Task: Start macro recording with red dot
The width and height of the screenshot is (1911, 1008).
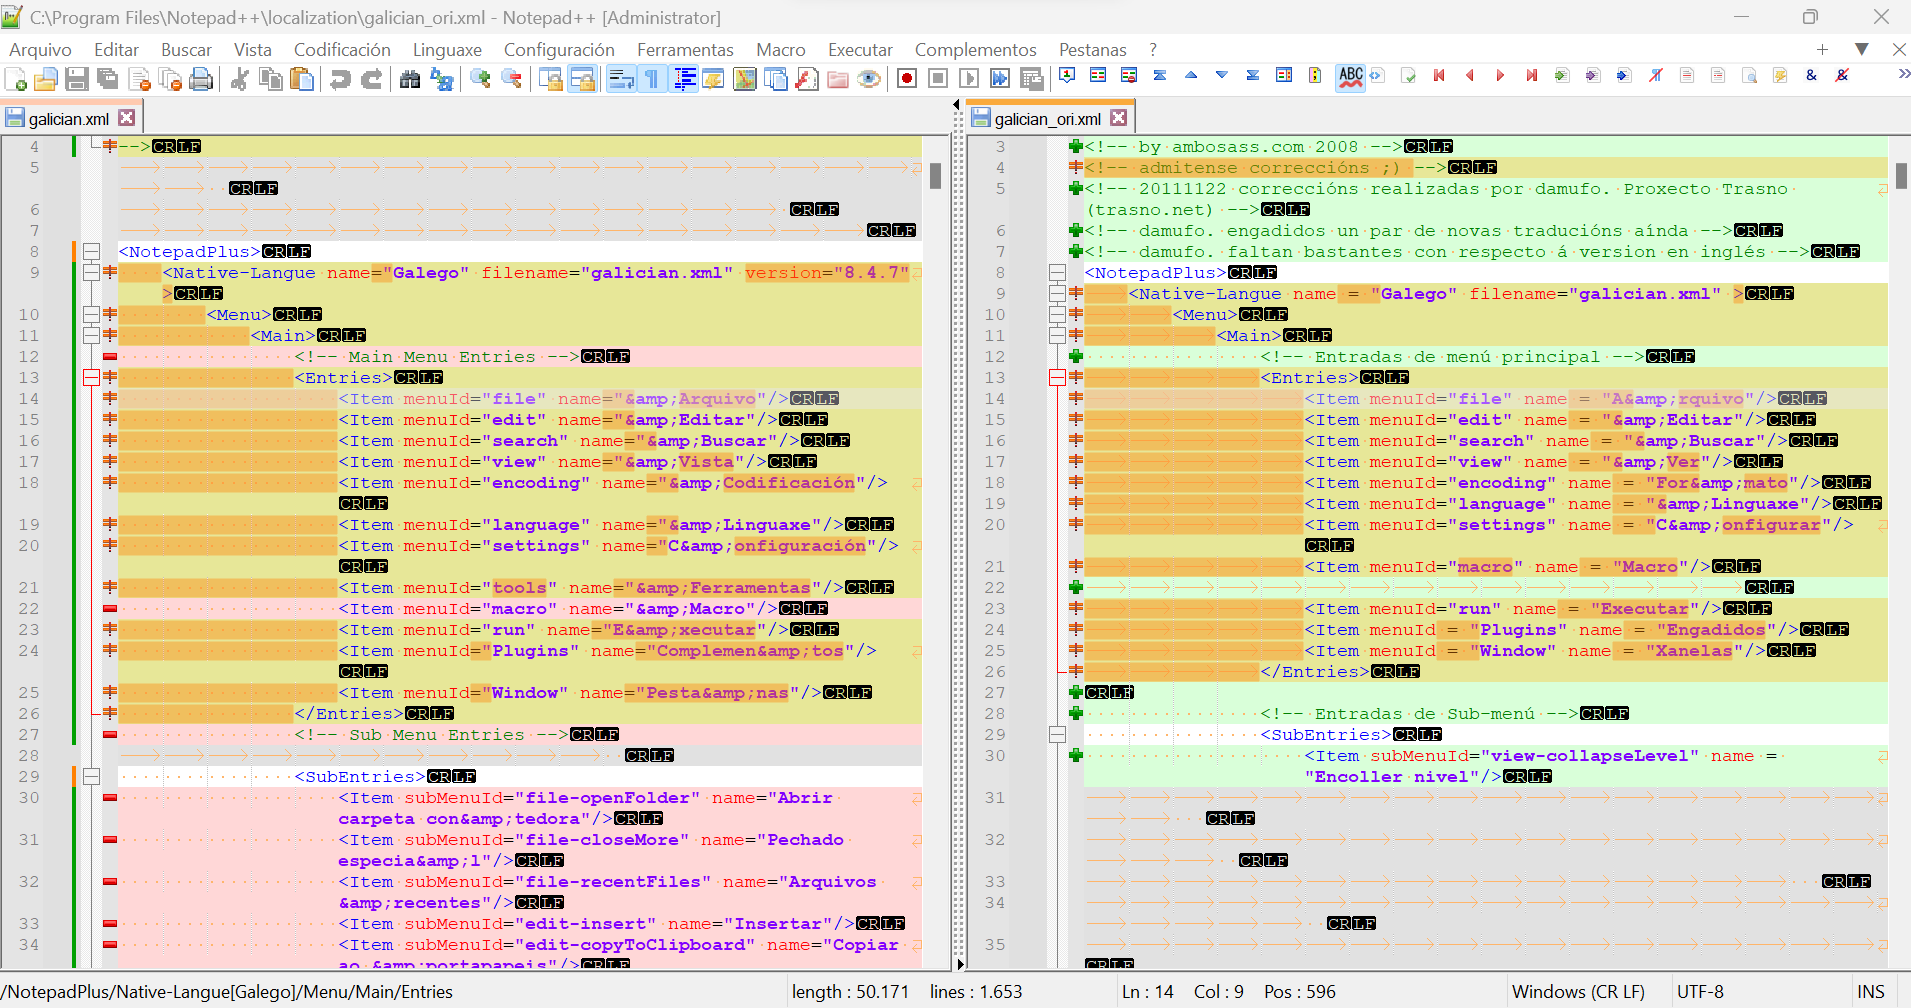Action: [907, 79]
